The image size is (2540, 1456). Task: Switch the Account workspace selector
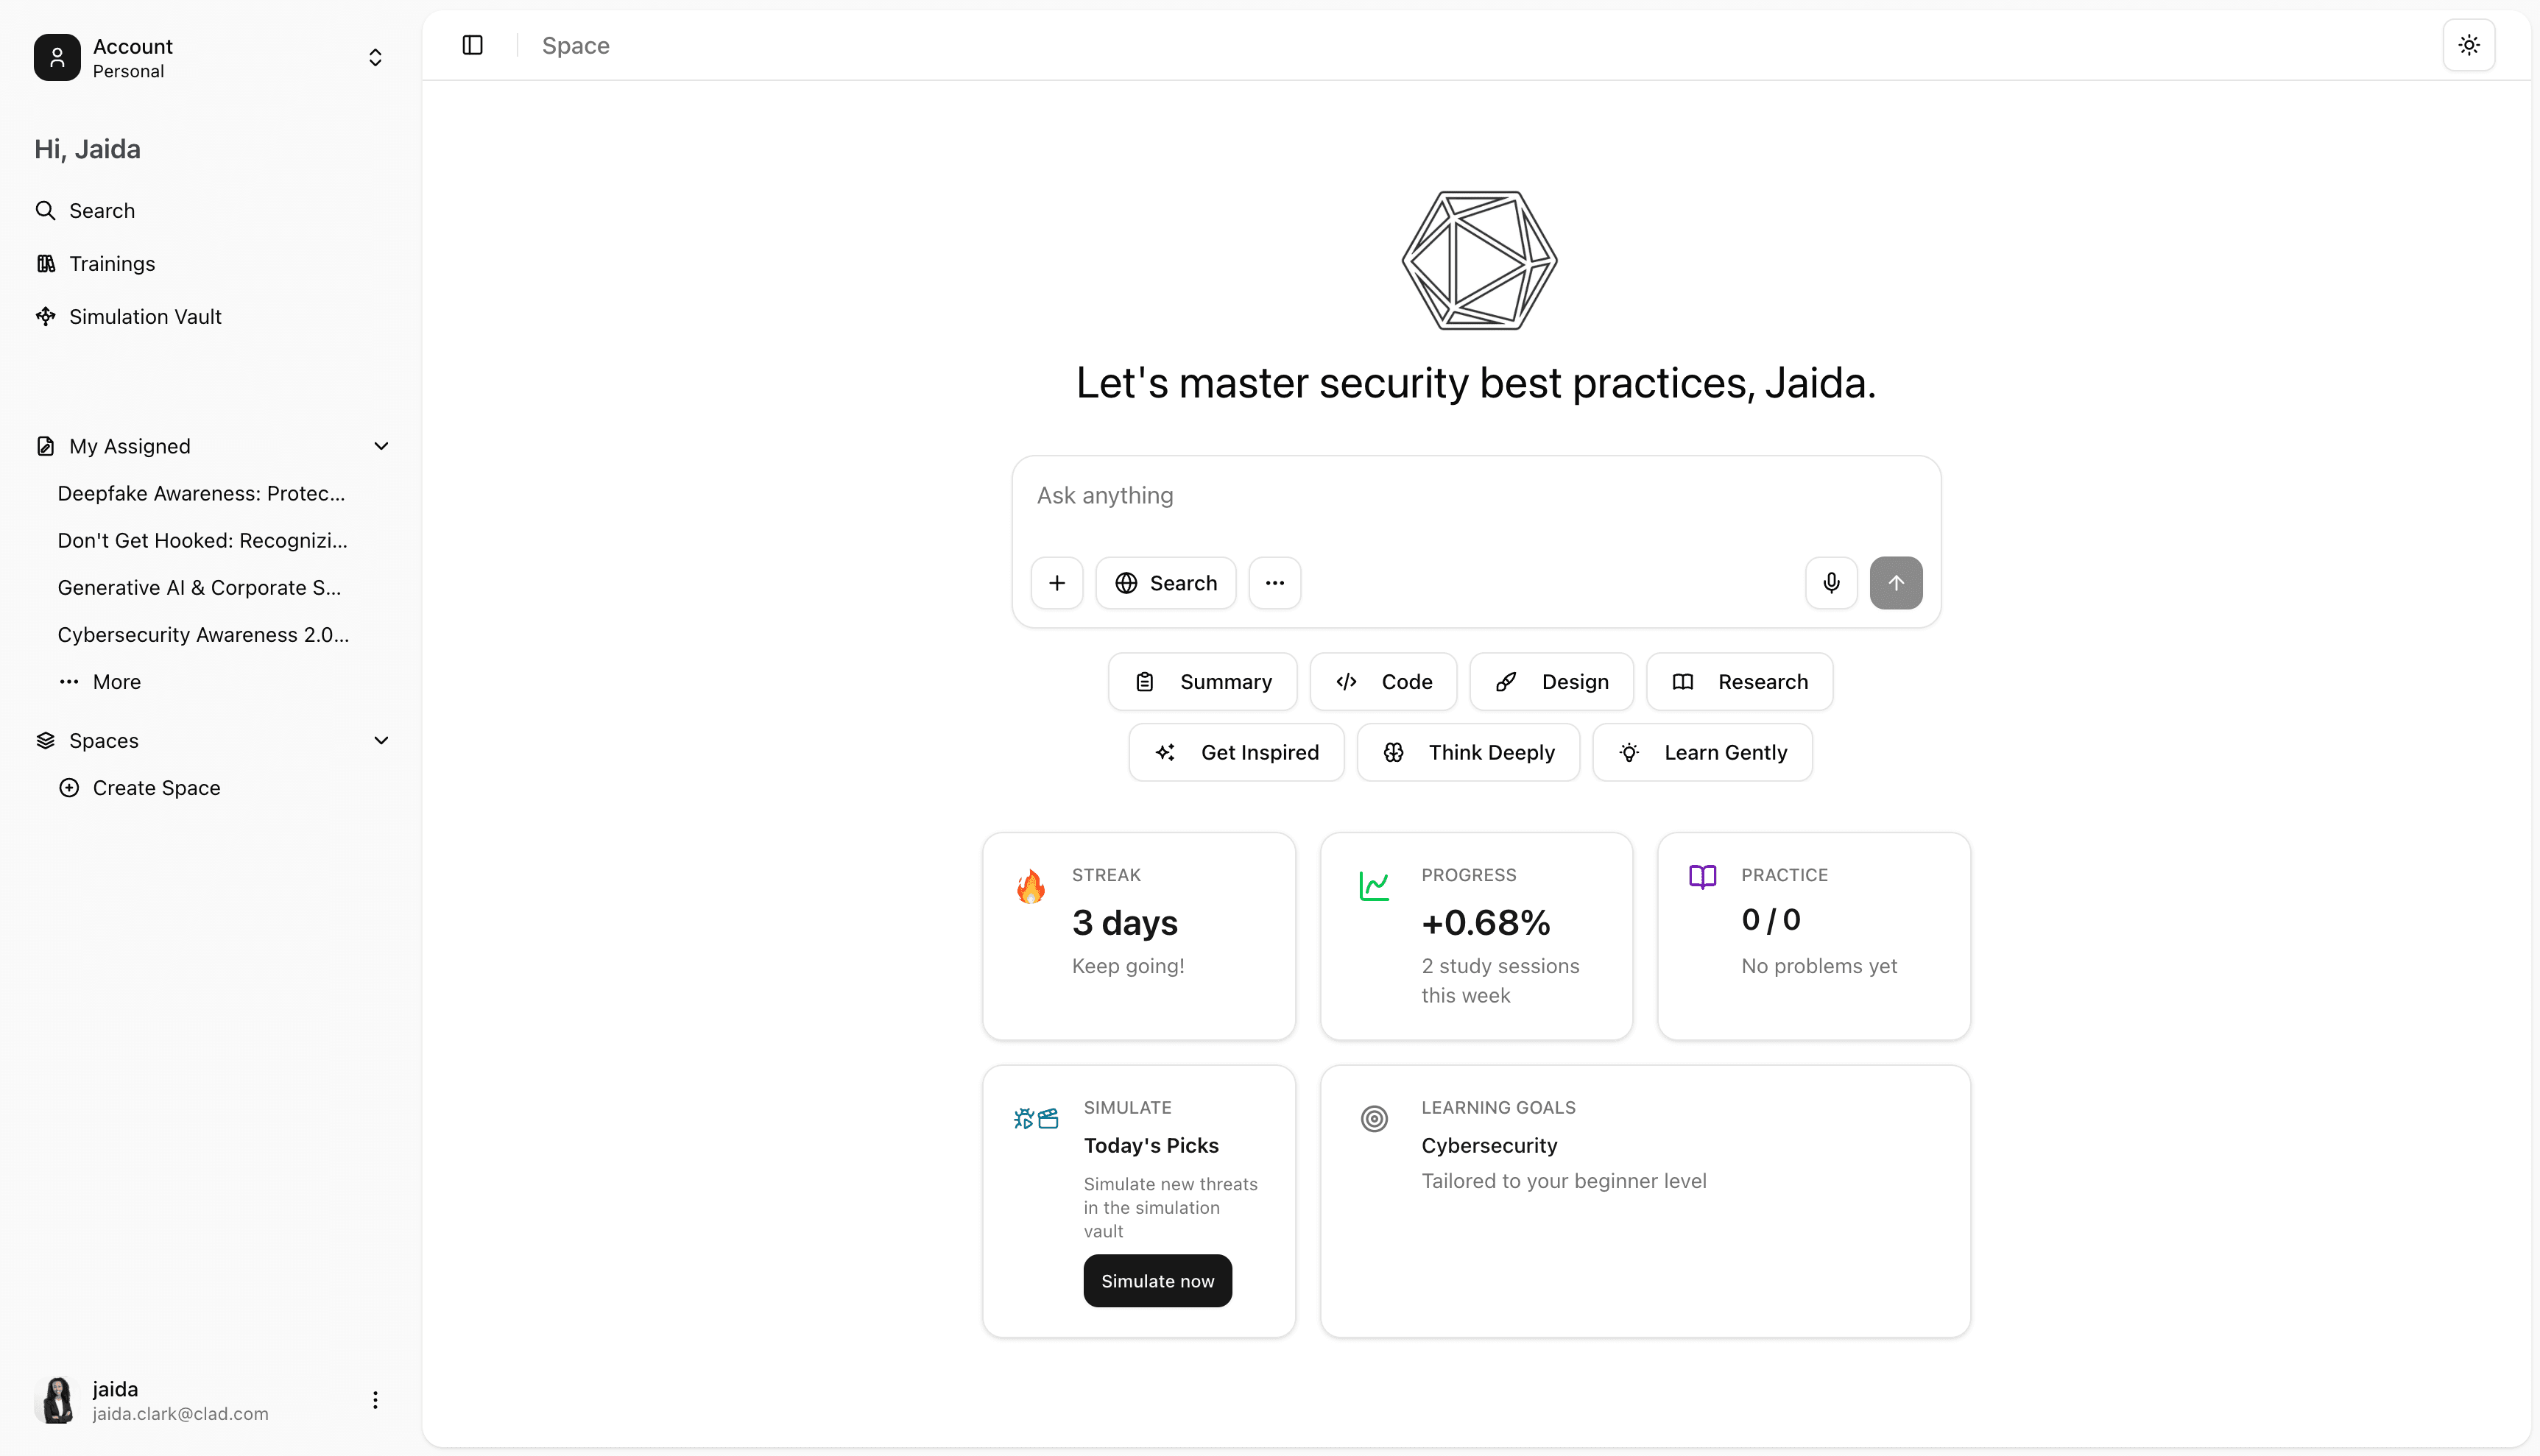coord(375,57)
